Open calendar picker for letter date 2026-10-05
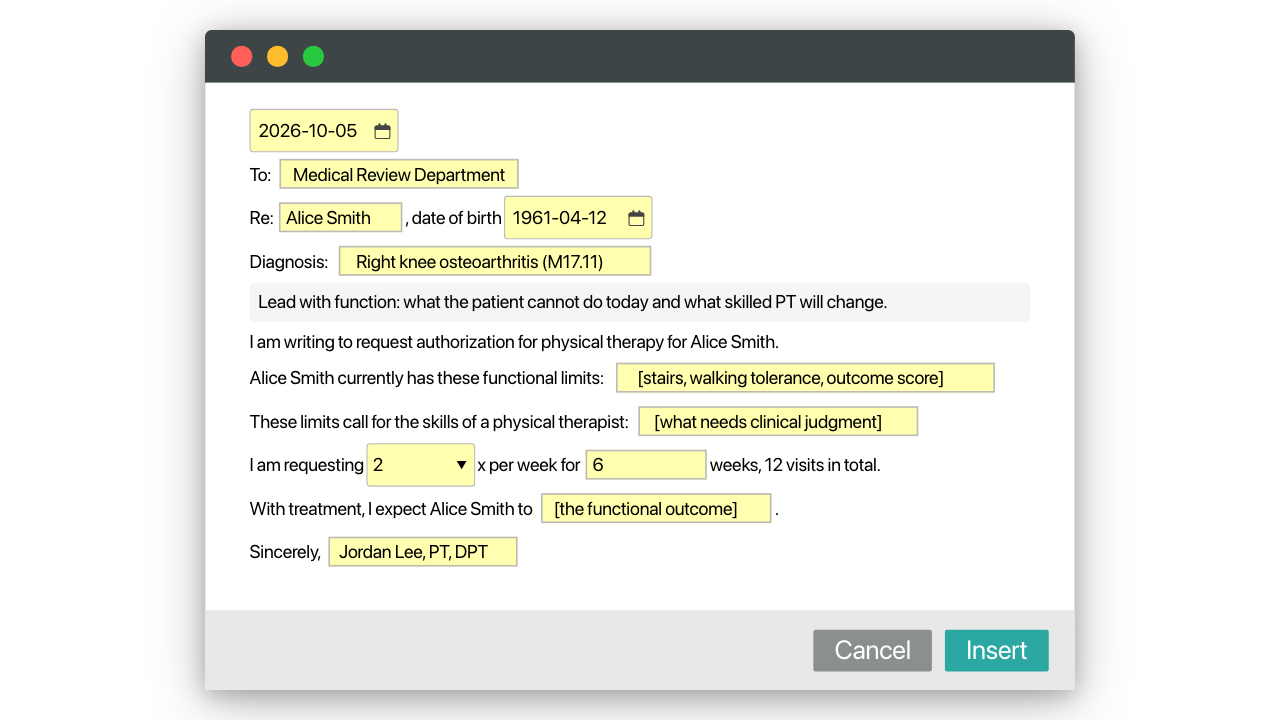The image size is (1280, 720). [382, 131]
